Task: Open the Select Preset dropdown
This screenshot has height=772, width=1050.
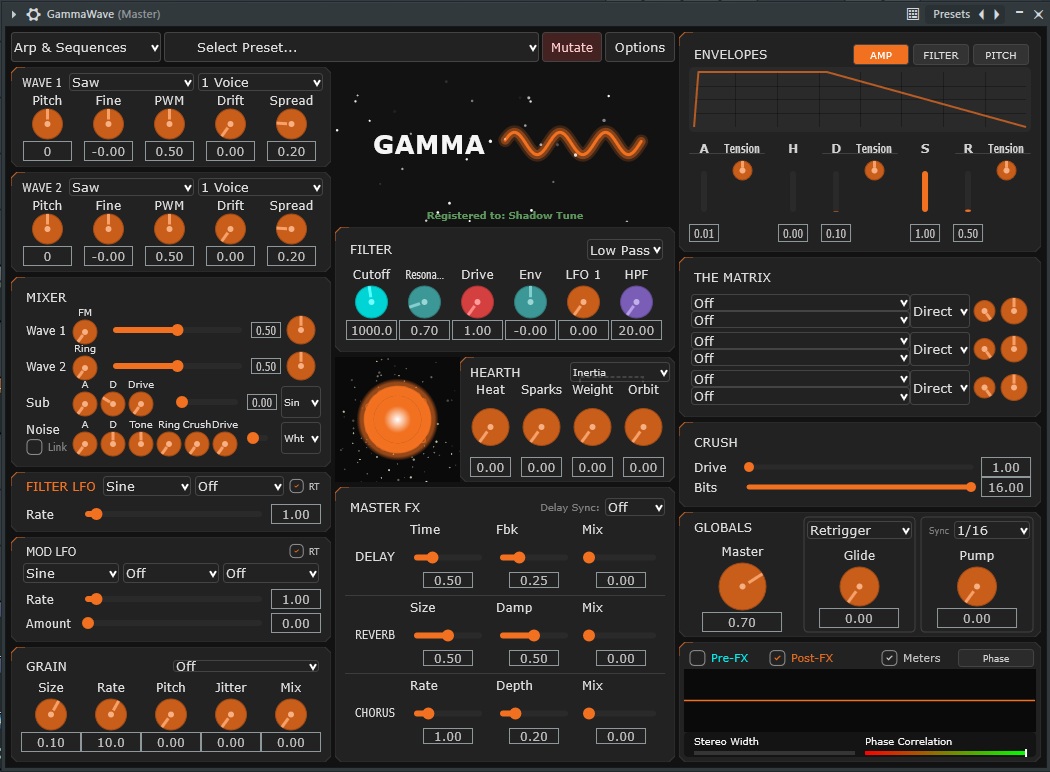Action: tap(352, 48)
